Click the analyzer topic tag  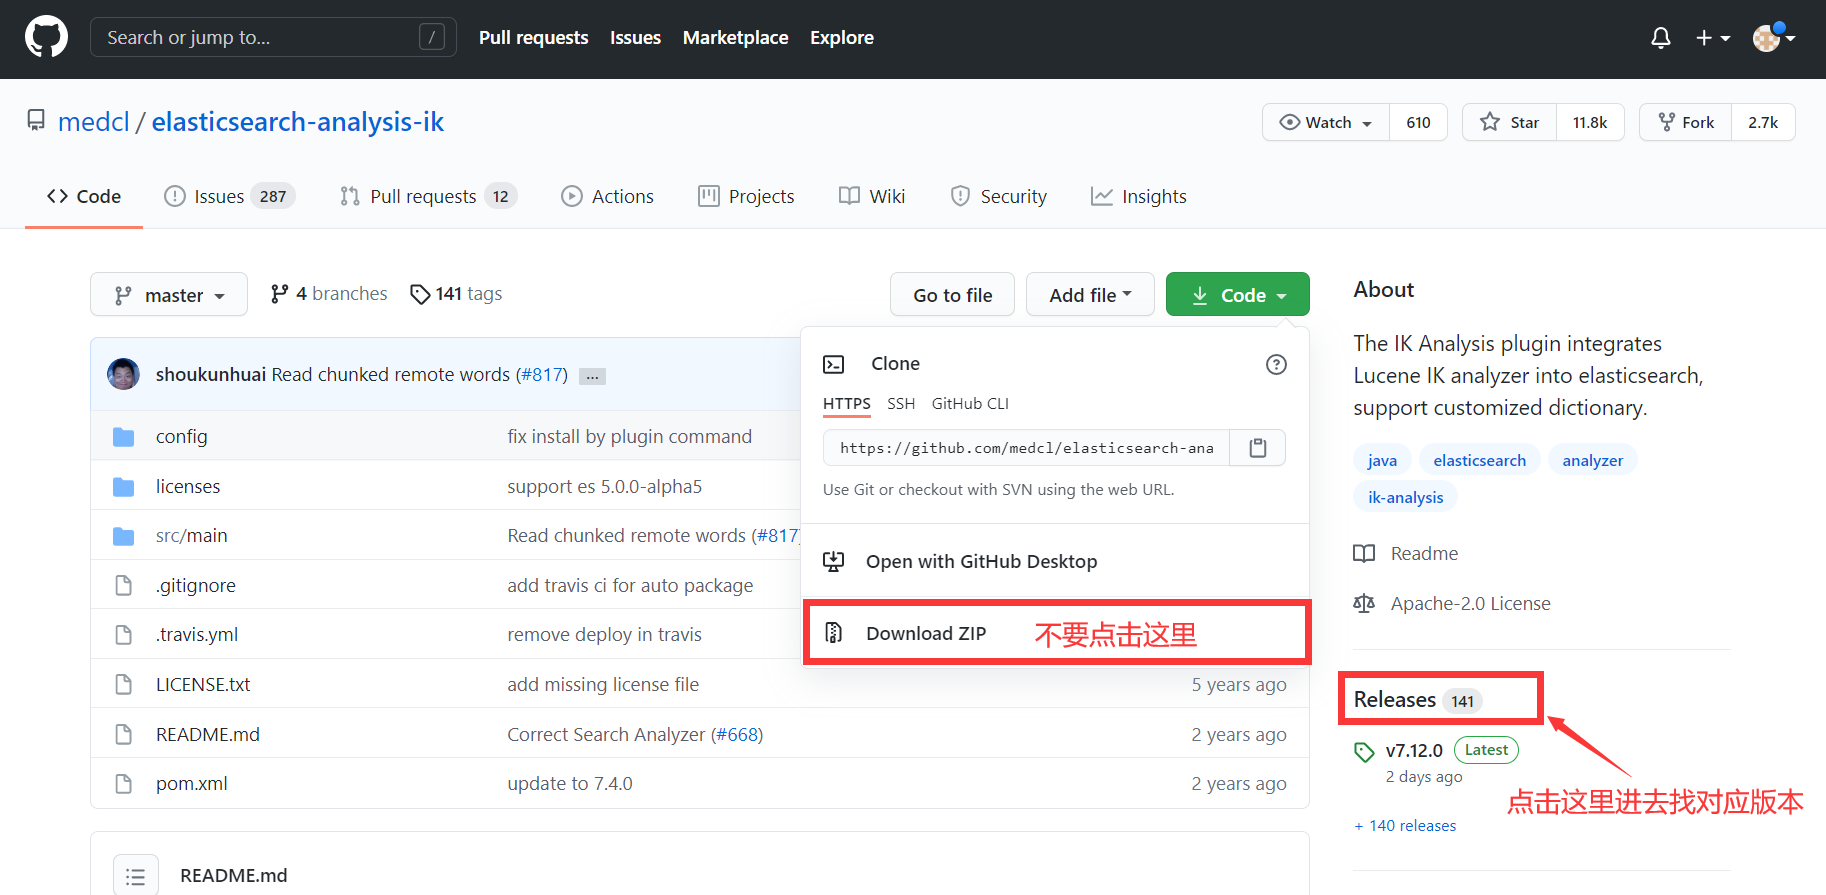[x=1593, y=460]
